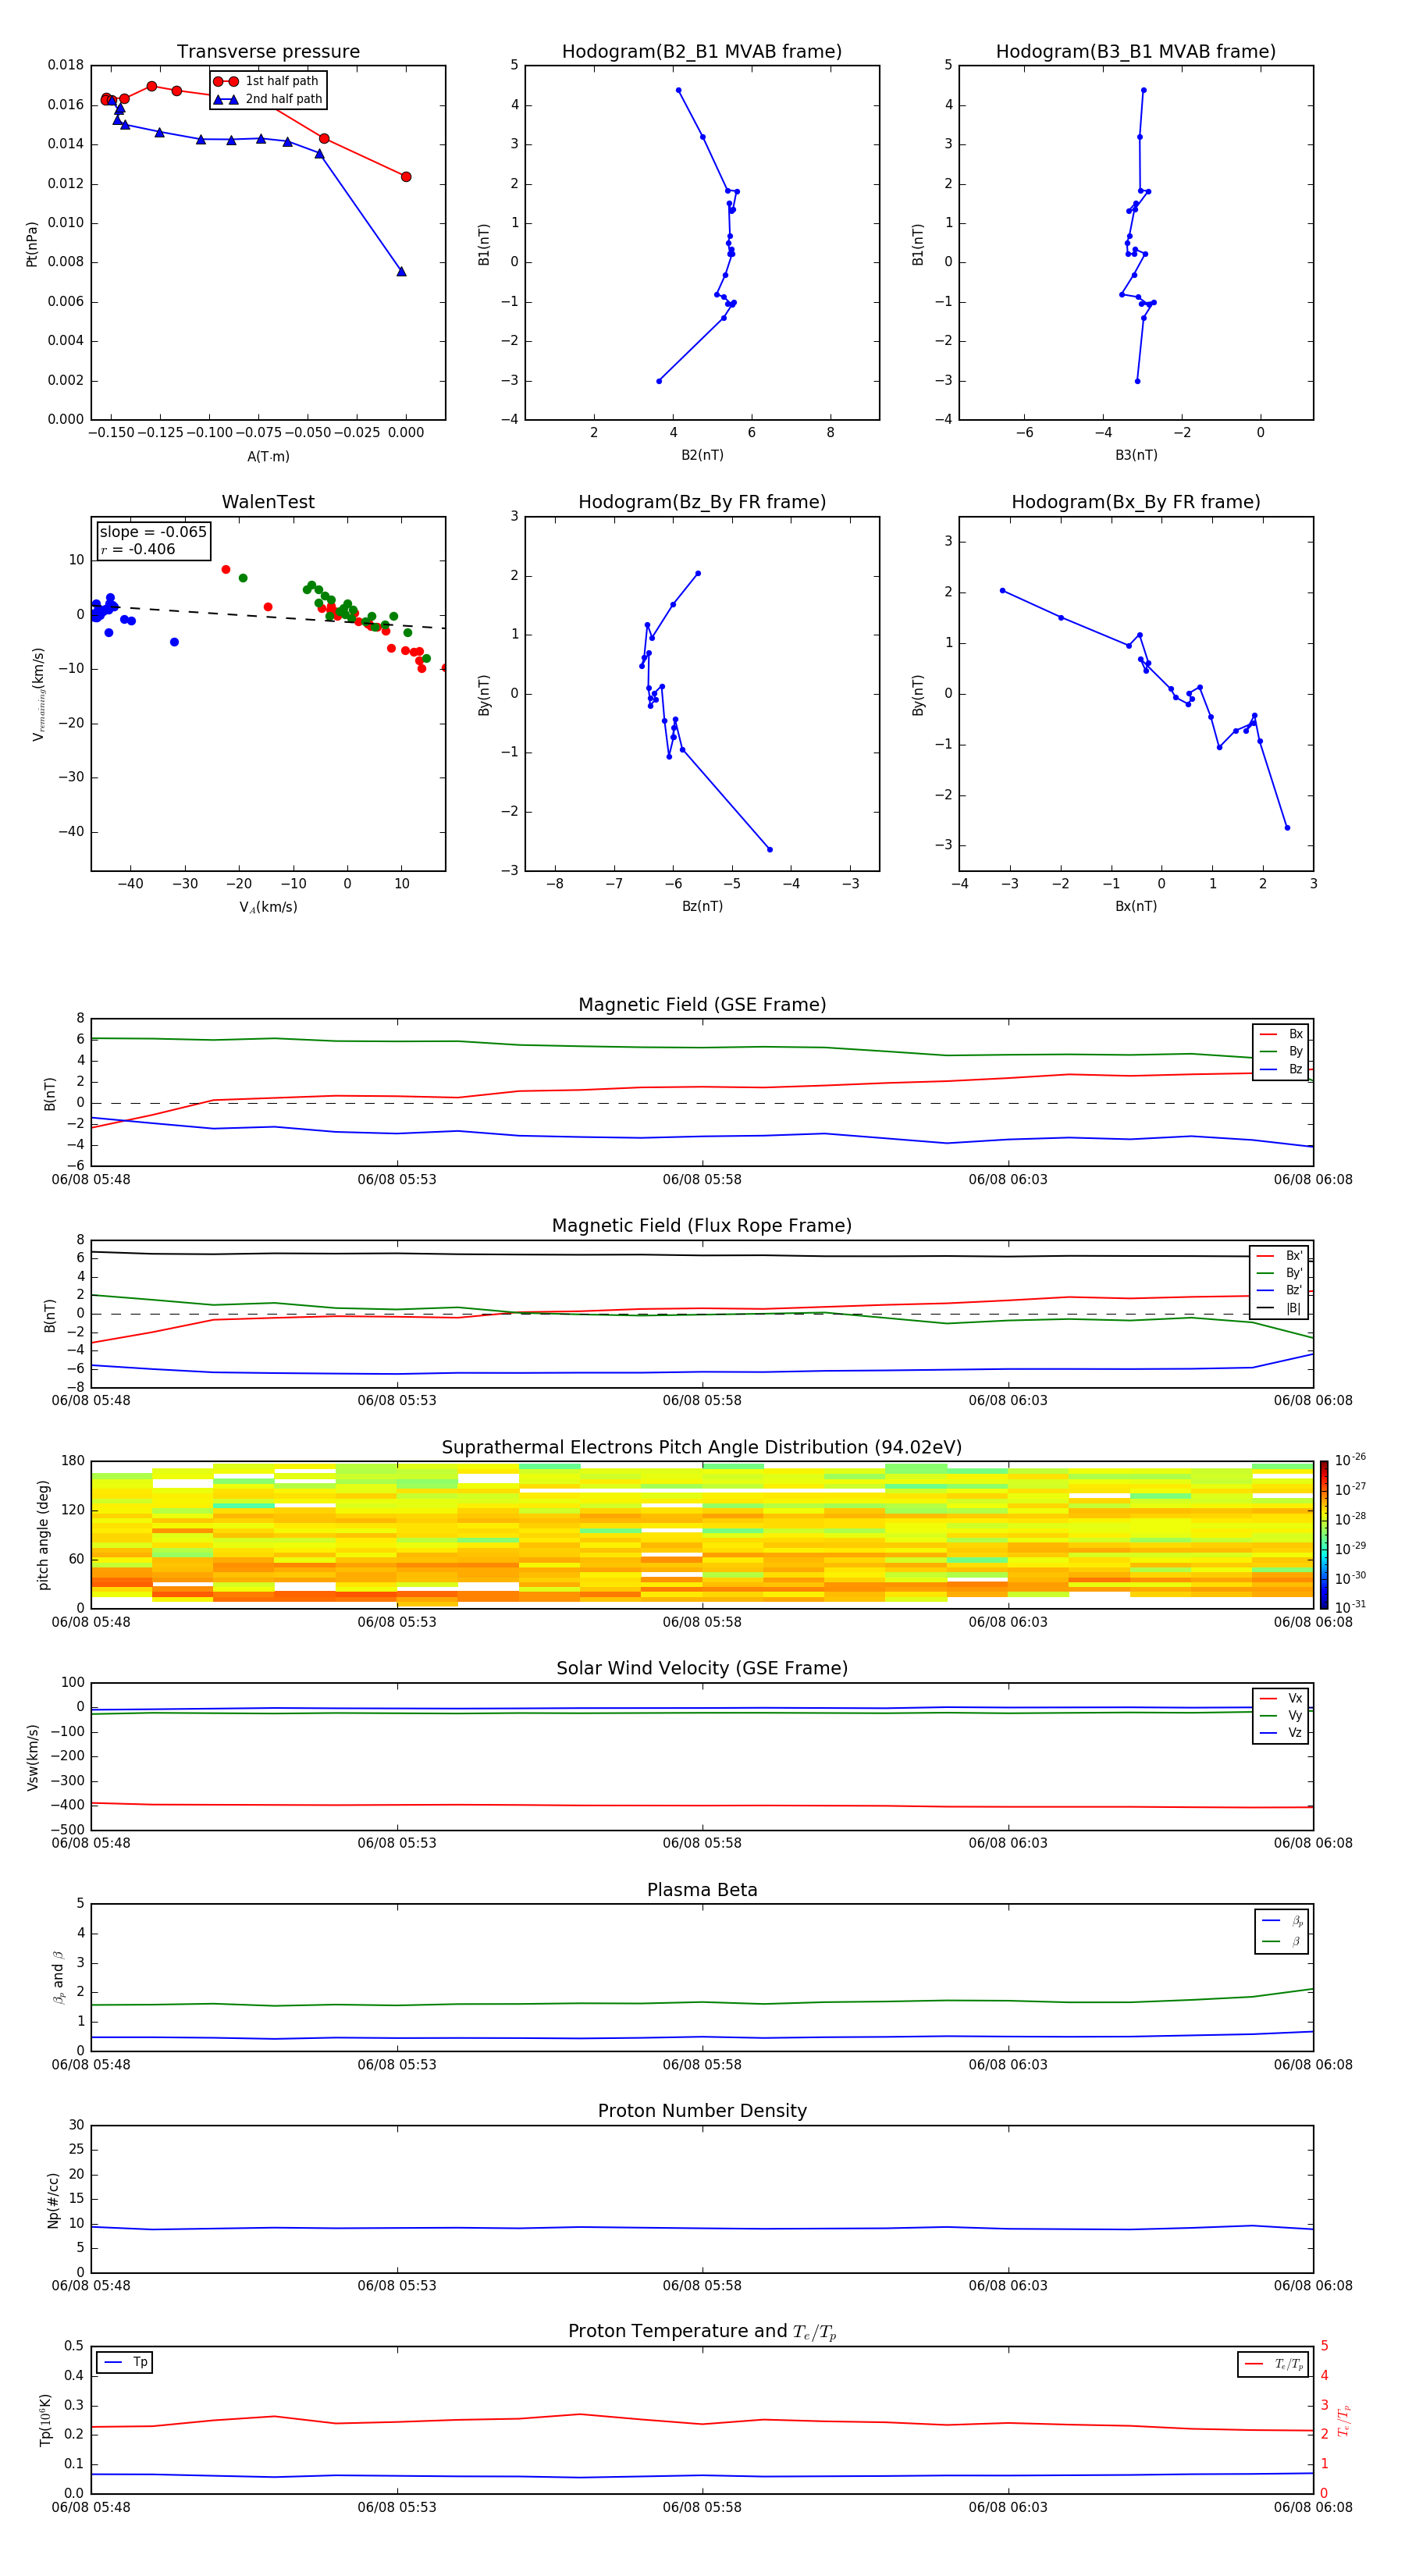This screenshot has height=2576, width=1405.
Task: Click the 'V_A(km/s)' axis label
Action: [x=268, y=907]
